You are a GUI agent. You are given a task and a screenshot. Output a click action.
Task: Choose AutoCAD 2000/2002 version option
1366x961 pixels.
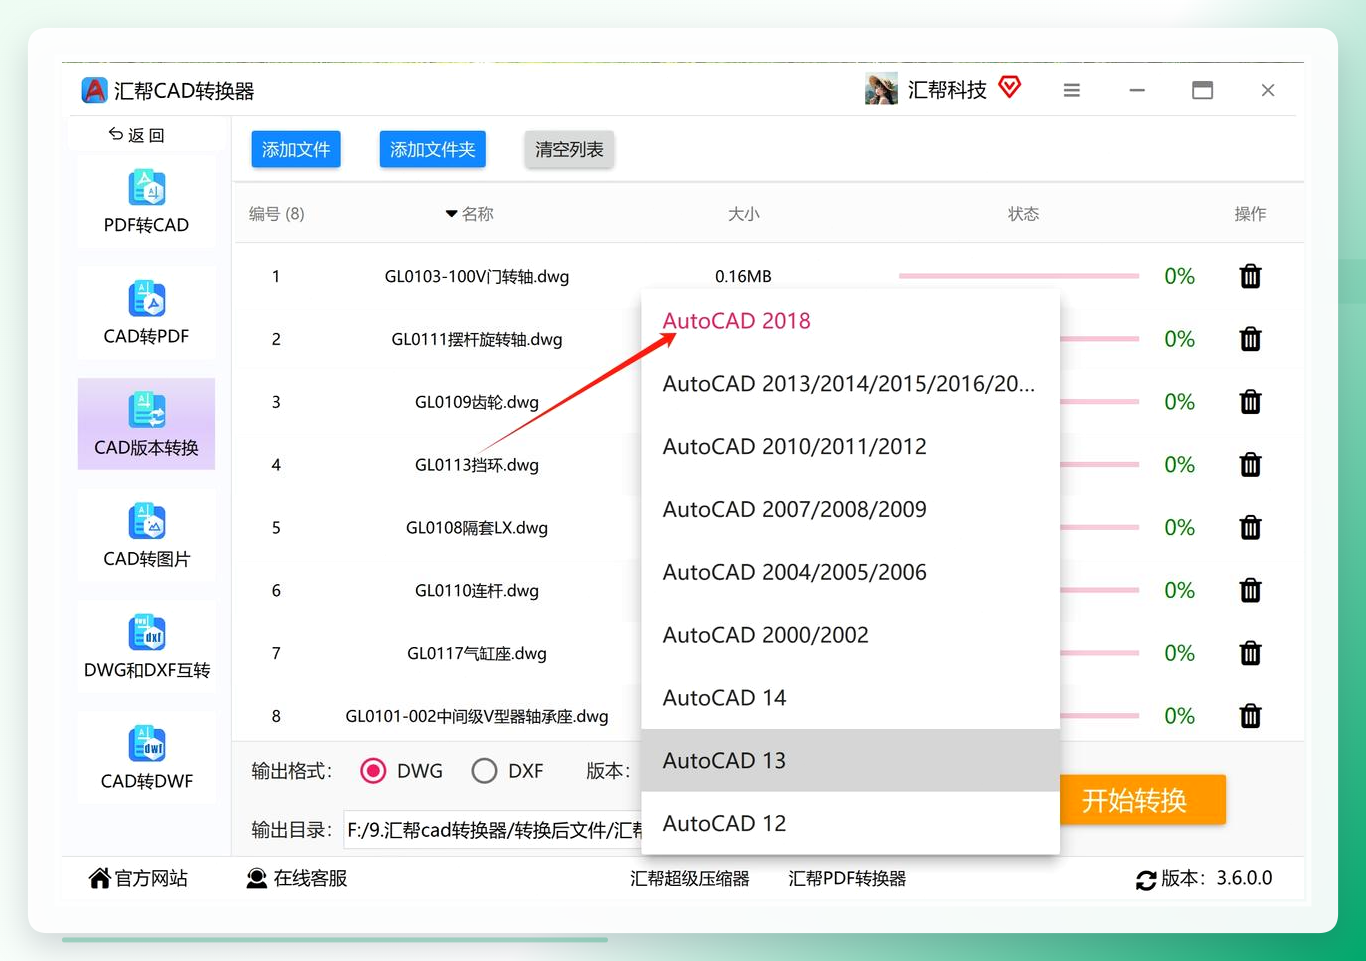click(850, 635)
